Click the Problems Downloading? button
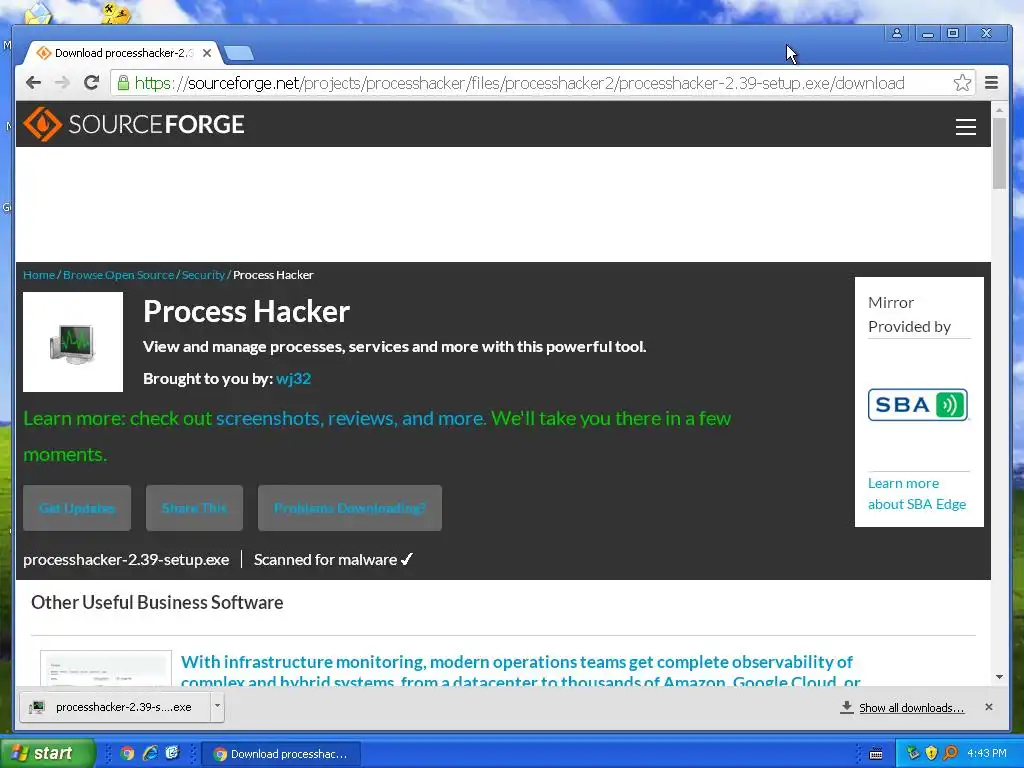 [350, 508]
